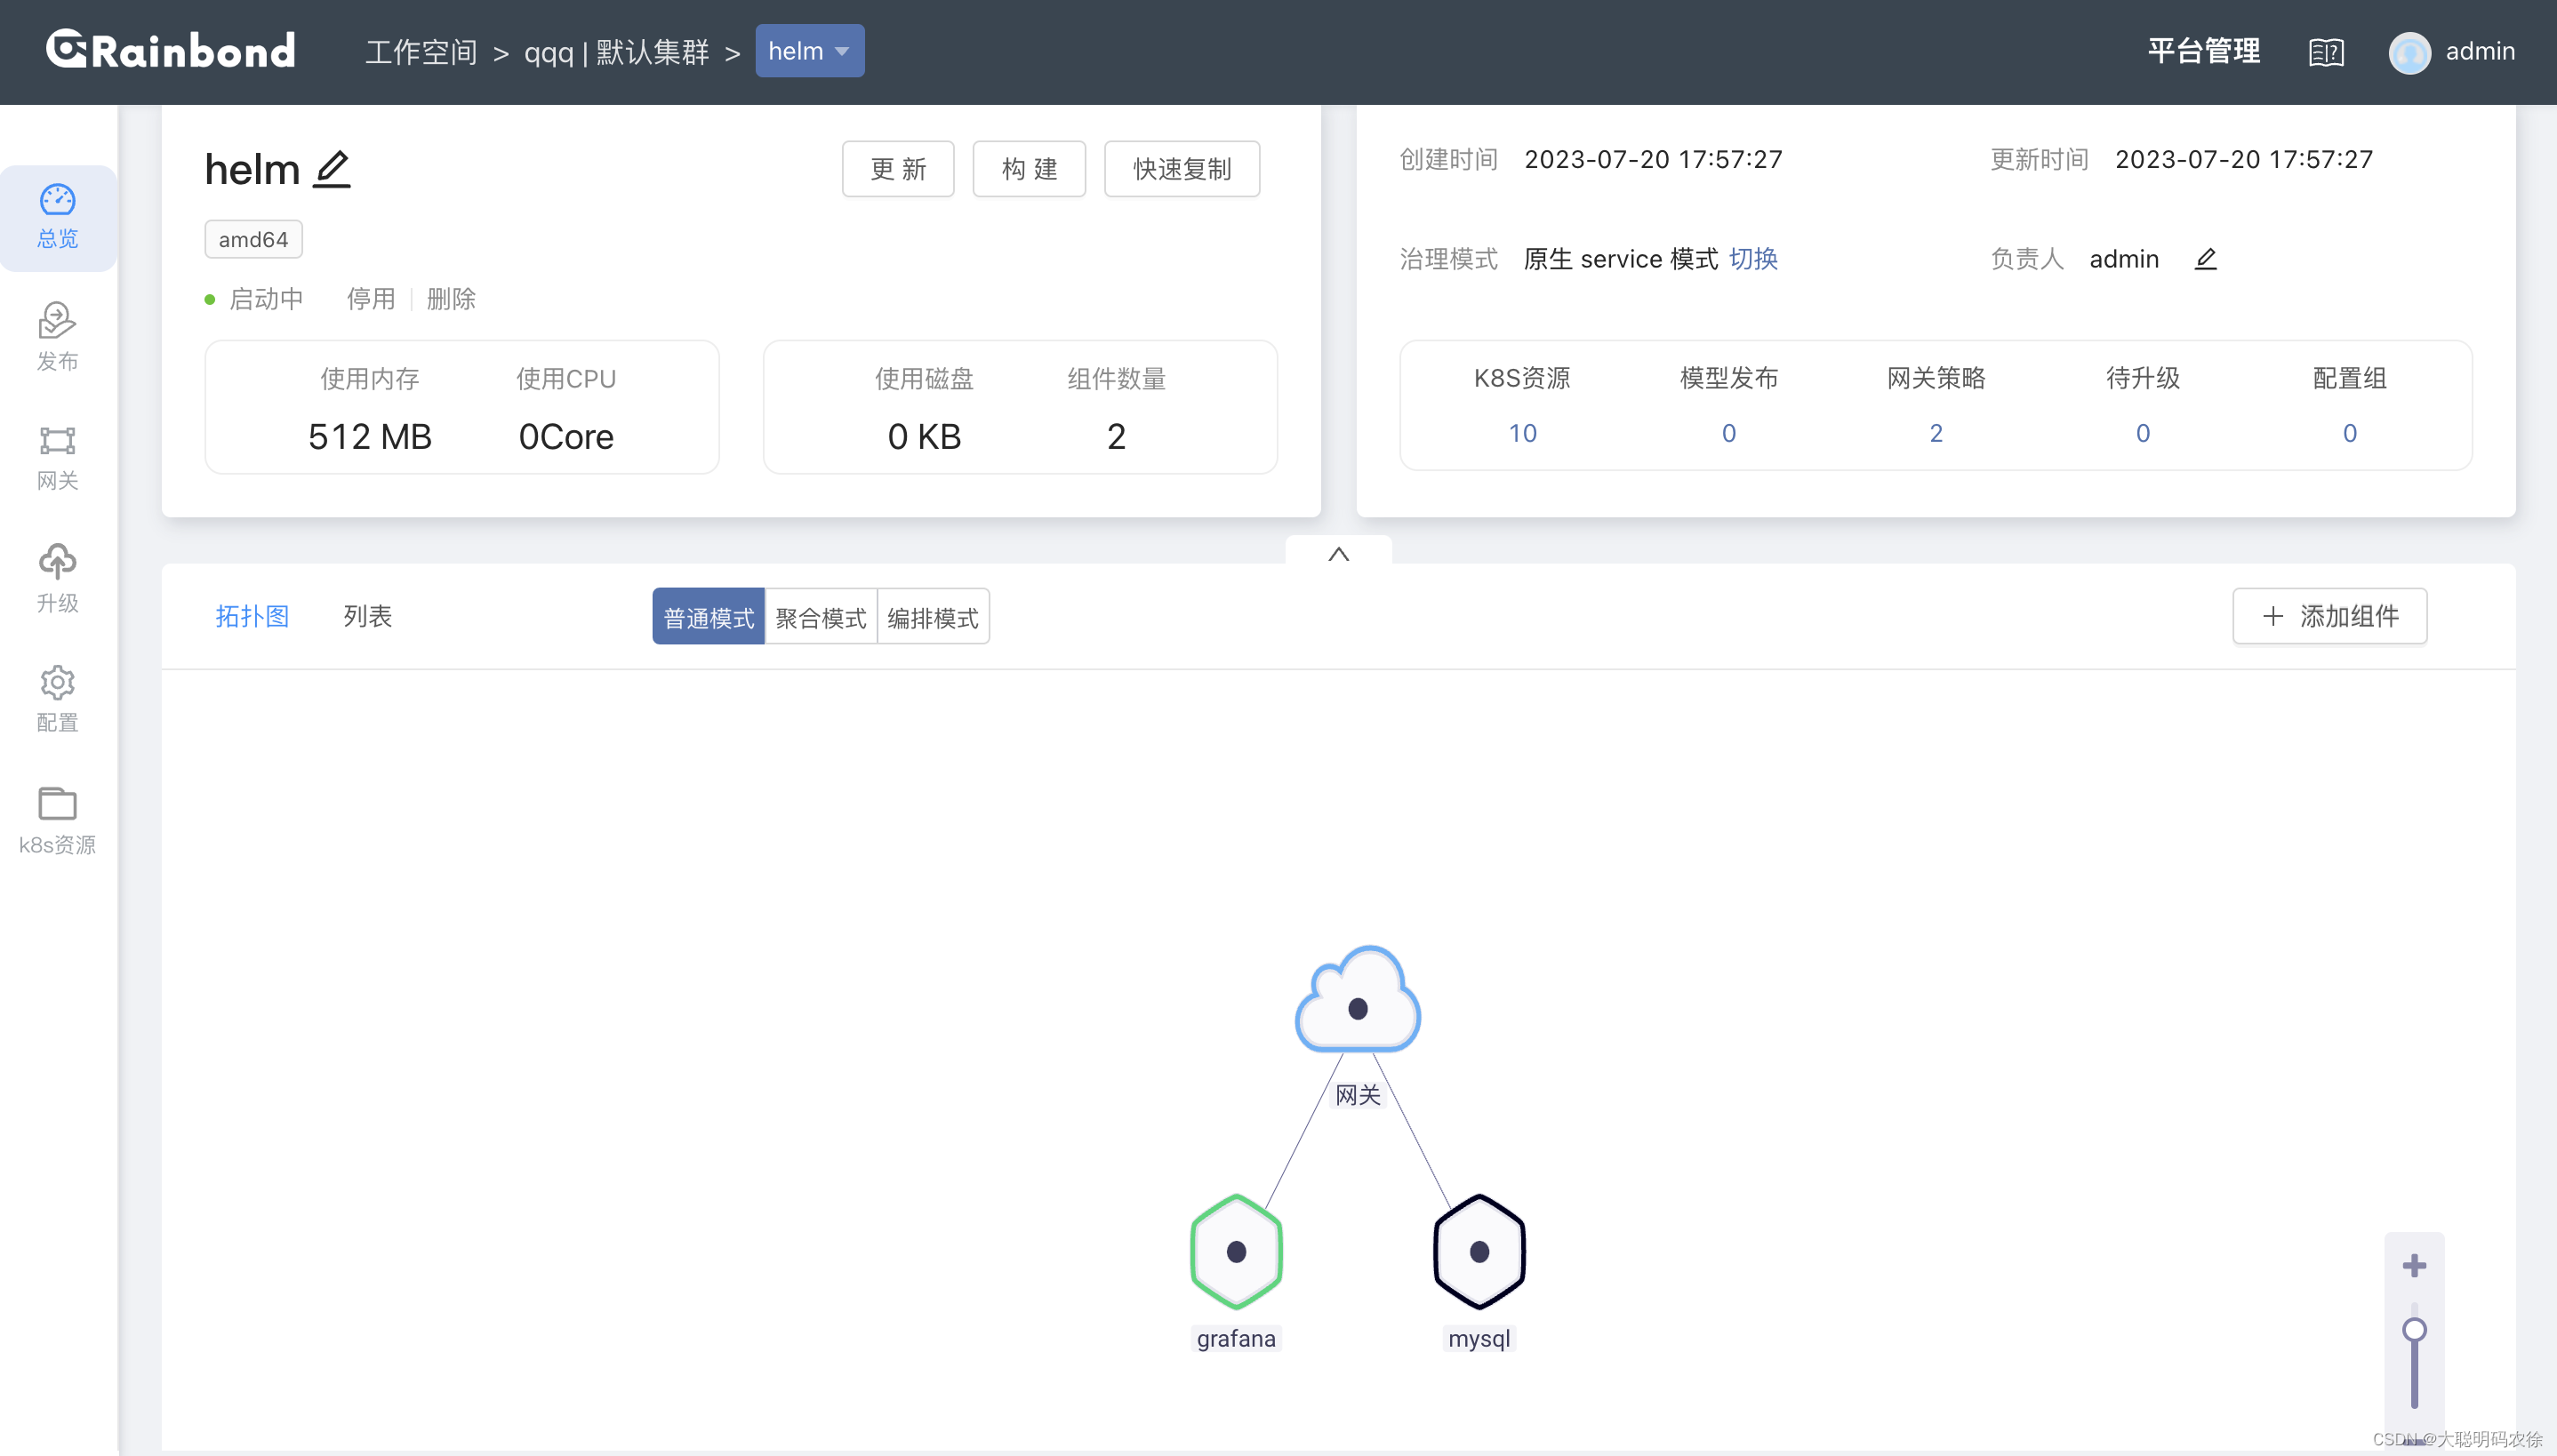Screen dimensions: 2557x1456
Task: Open the helm application dropdown in breadcrumb
Action: (x=809, y=51)
